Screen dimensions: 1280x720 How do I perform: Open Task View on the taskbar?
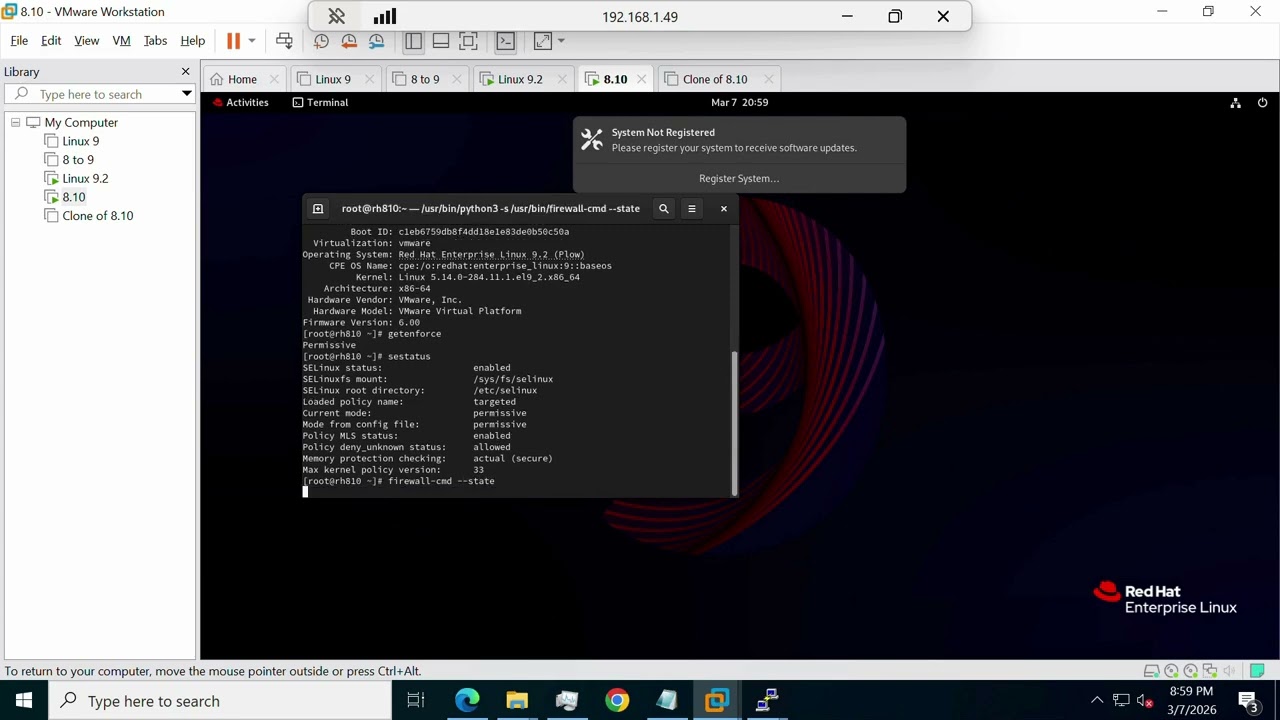pyautogui.click(x=416, y=700)
